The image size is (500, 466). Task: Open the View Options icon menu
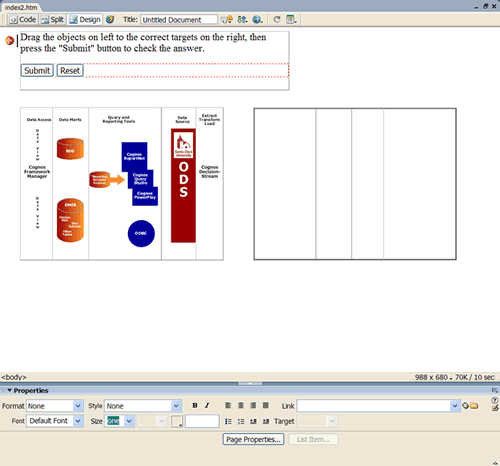click(x=291, y=20)
